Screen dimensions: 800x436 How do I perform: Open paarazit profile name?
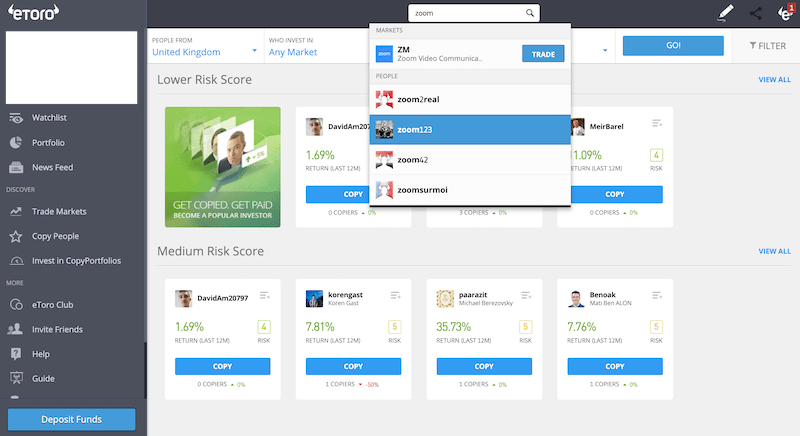click(473, 295)
